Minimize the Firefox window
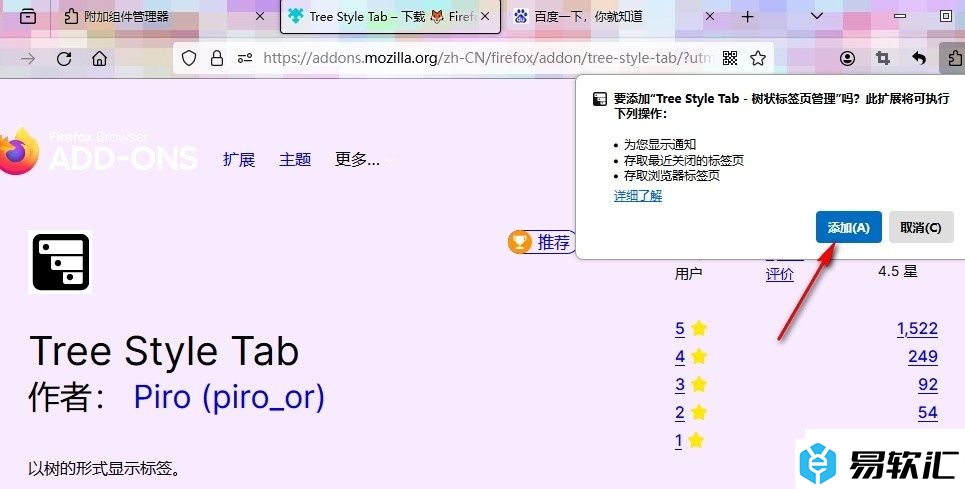The height and width of the screenshot is (489, 965). (x=900, y=17)
